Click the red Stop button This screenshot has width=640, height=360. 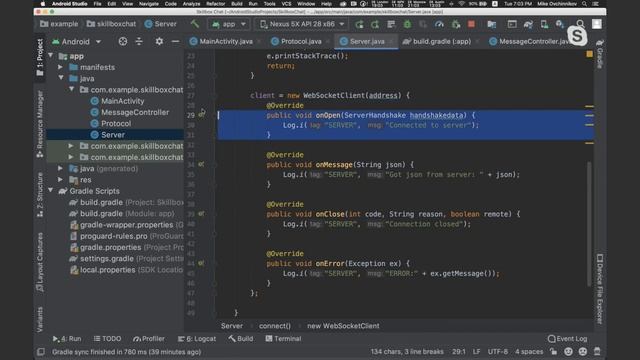[x=471, y=24]
